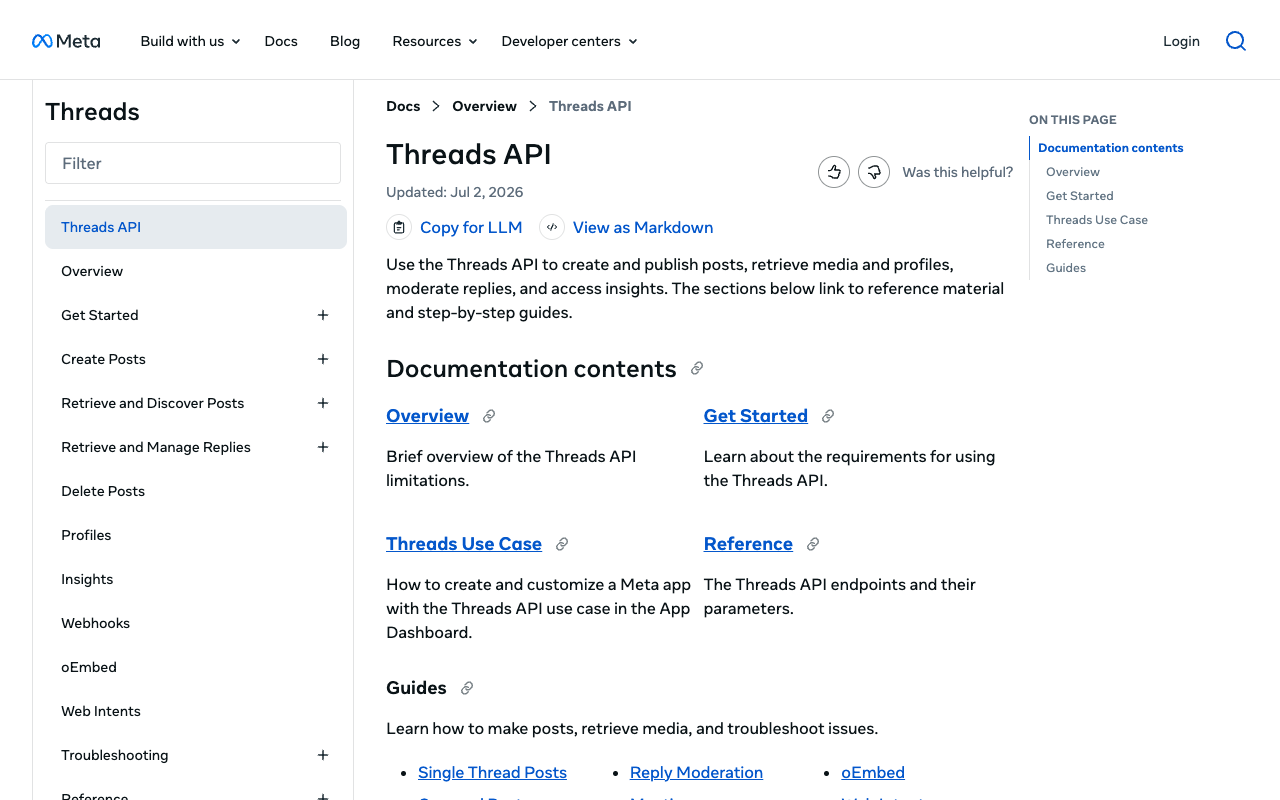Click the thumbs down not helpful icon
The height and width of the screenshot is (800, 1280).
point(874,172)
